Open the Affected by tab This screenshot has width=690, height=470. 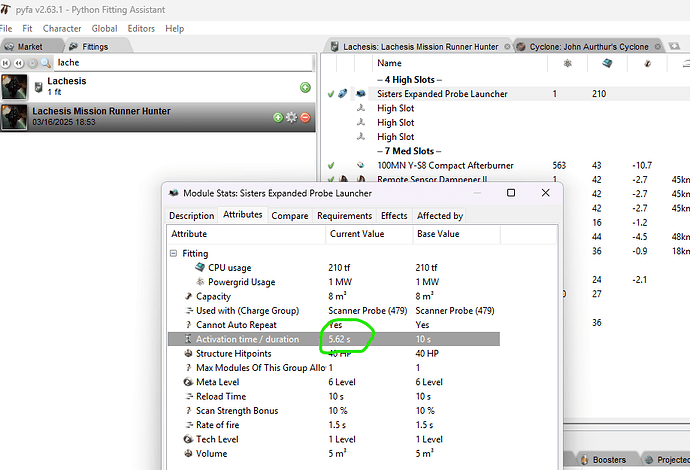point(440,216)
